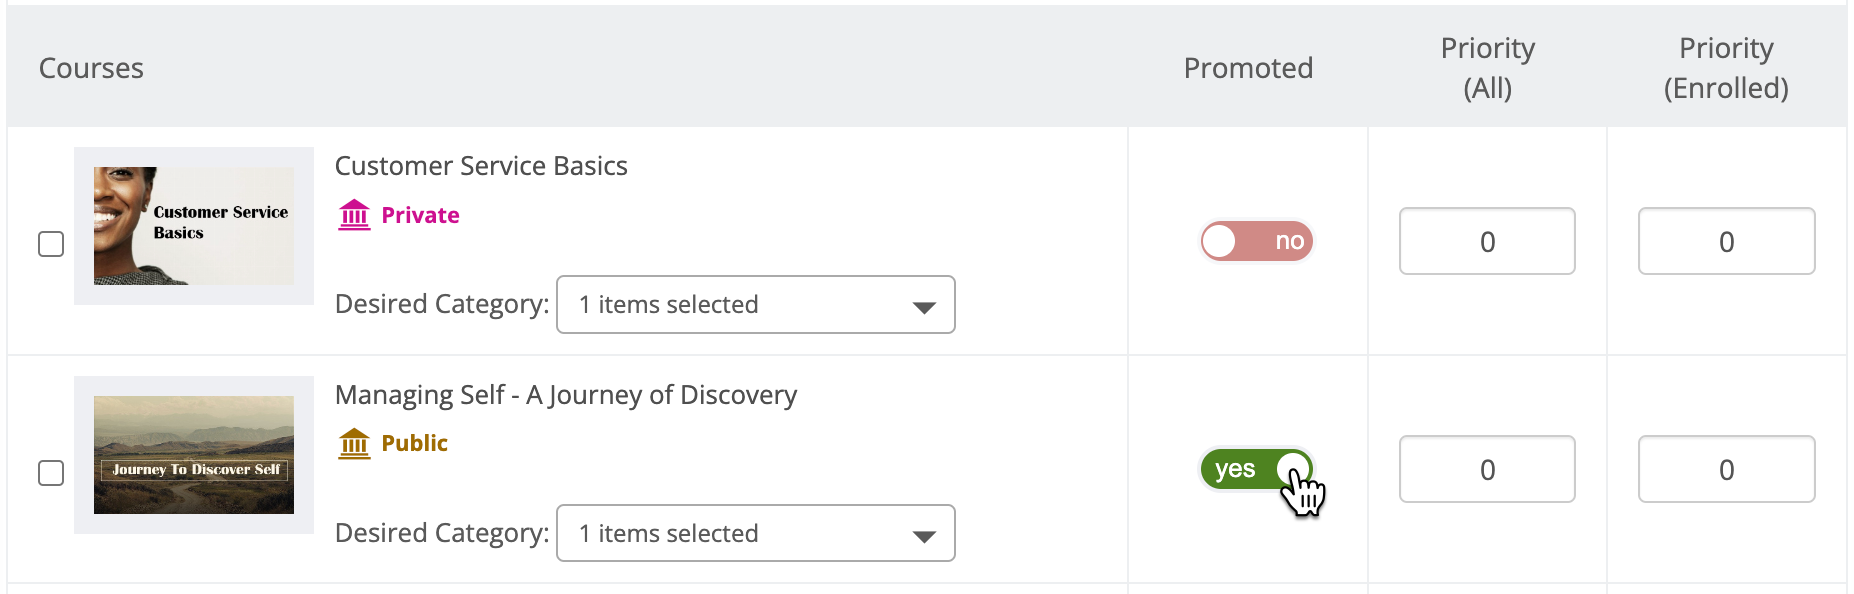This screenshot has width=1854, height=594.
Task: Click the Private institution icon
Action: pyautogui.click(x=354, y=215)
